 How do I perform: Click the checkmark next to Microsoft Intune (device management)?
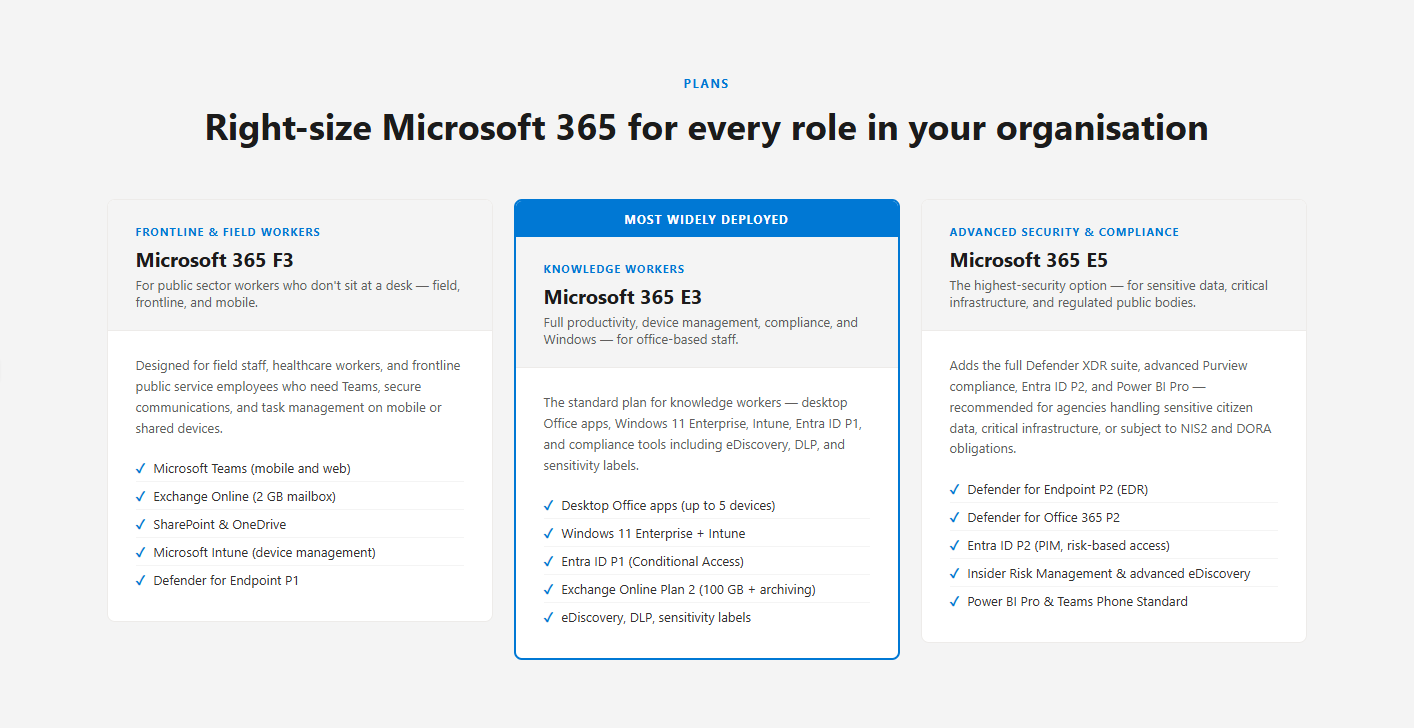click(x=141, y=552)
